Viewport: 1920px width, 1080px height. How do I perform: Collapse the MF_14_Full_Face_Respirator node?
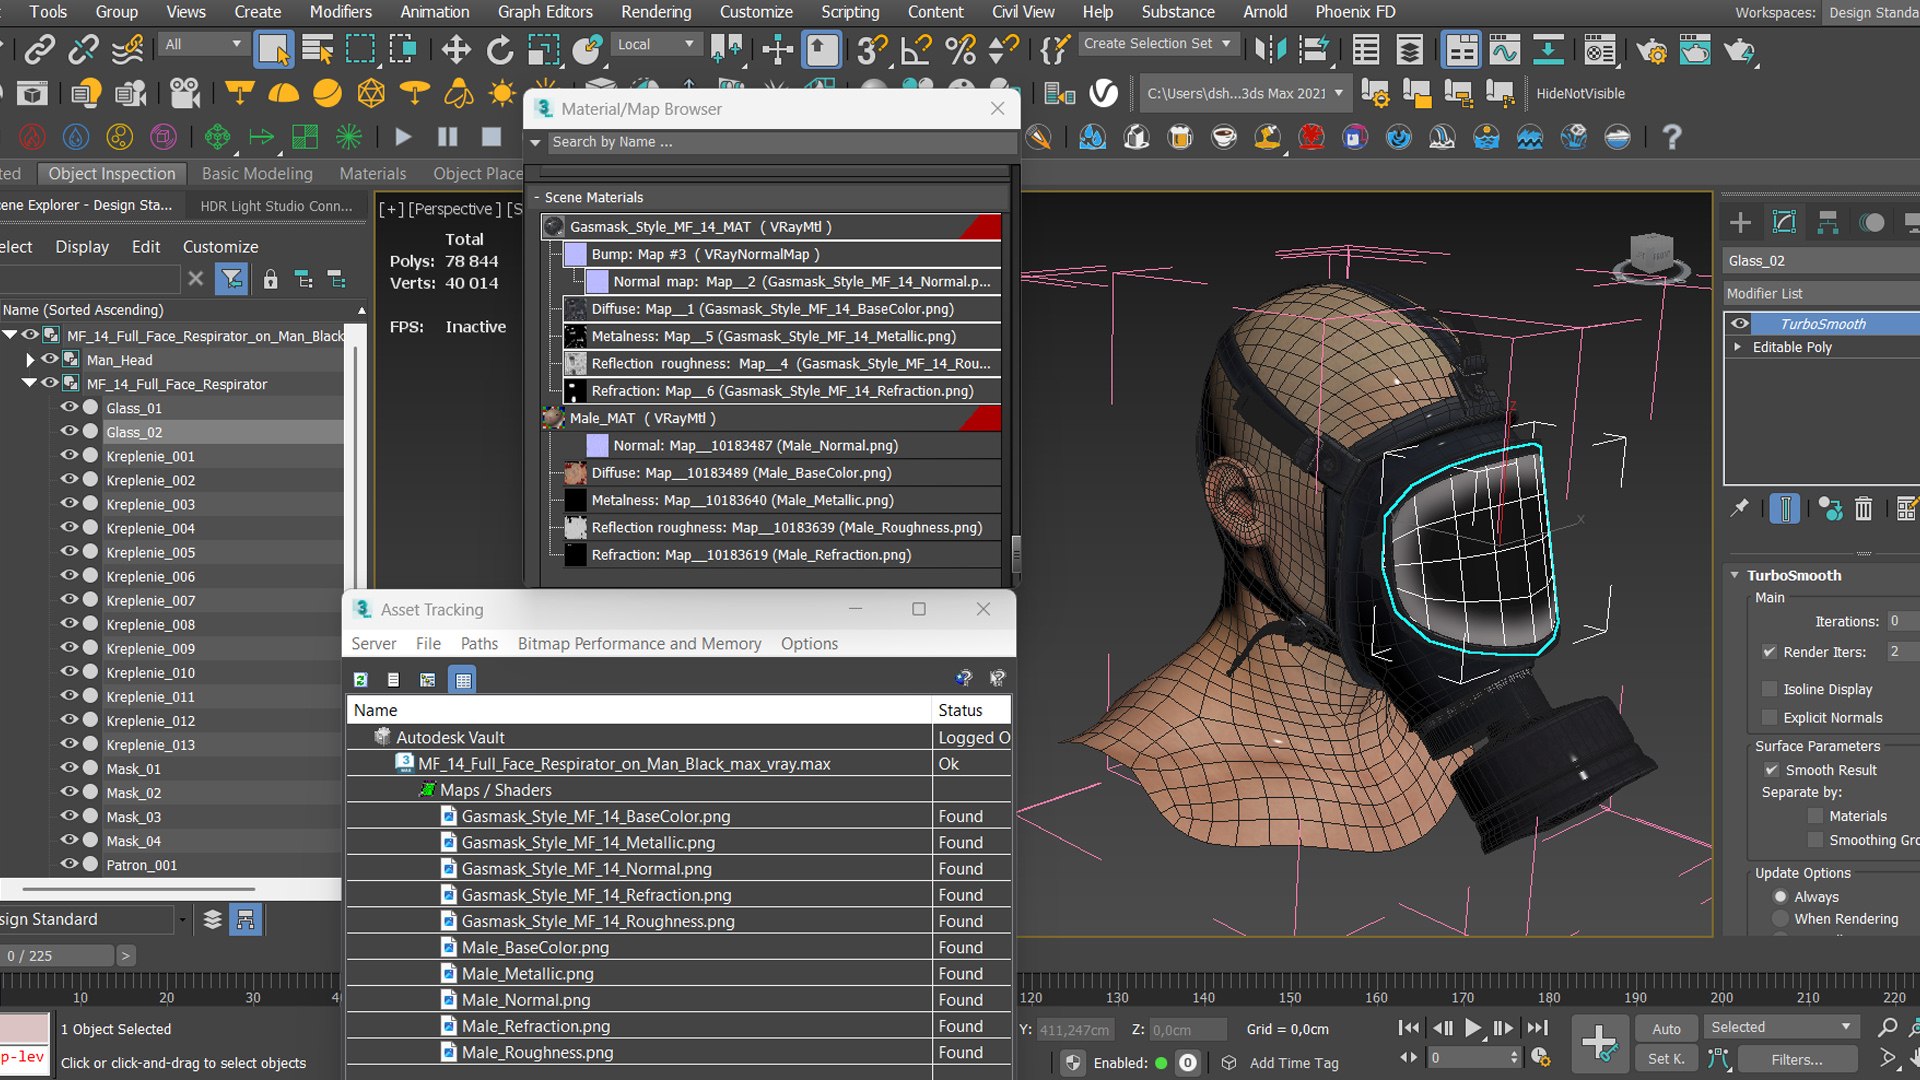click(29, 383)
